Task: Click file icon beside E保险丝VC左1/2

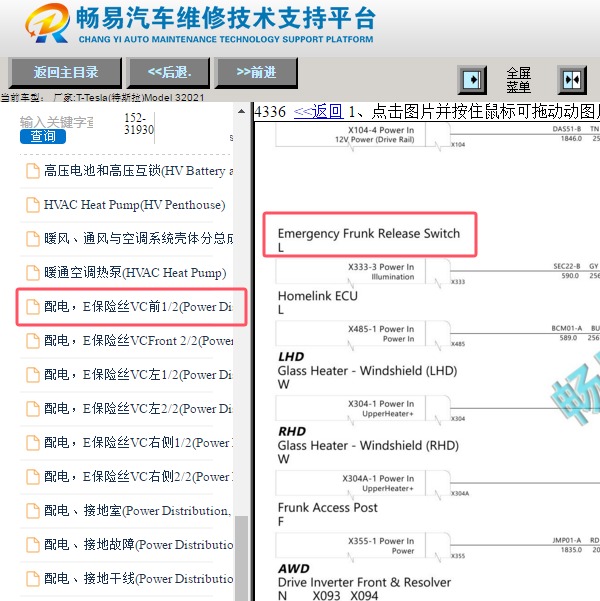Action: click(x=33, y=375)
